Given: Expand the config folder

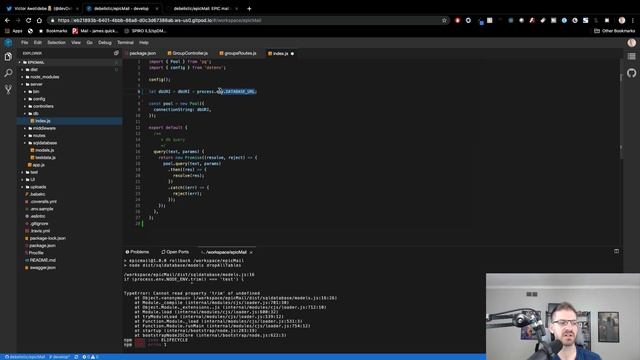Looking at the screenshot, I should coord(39,99).
